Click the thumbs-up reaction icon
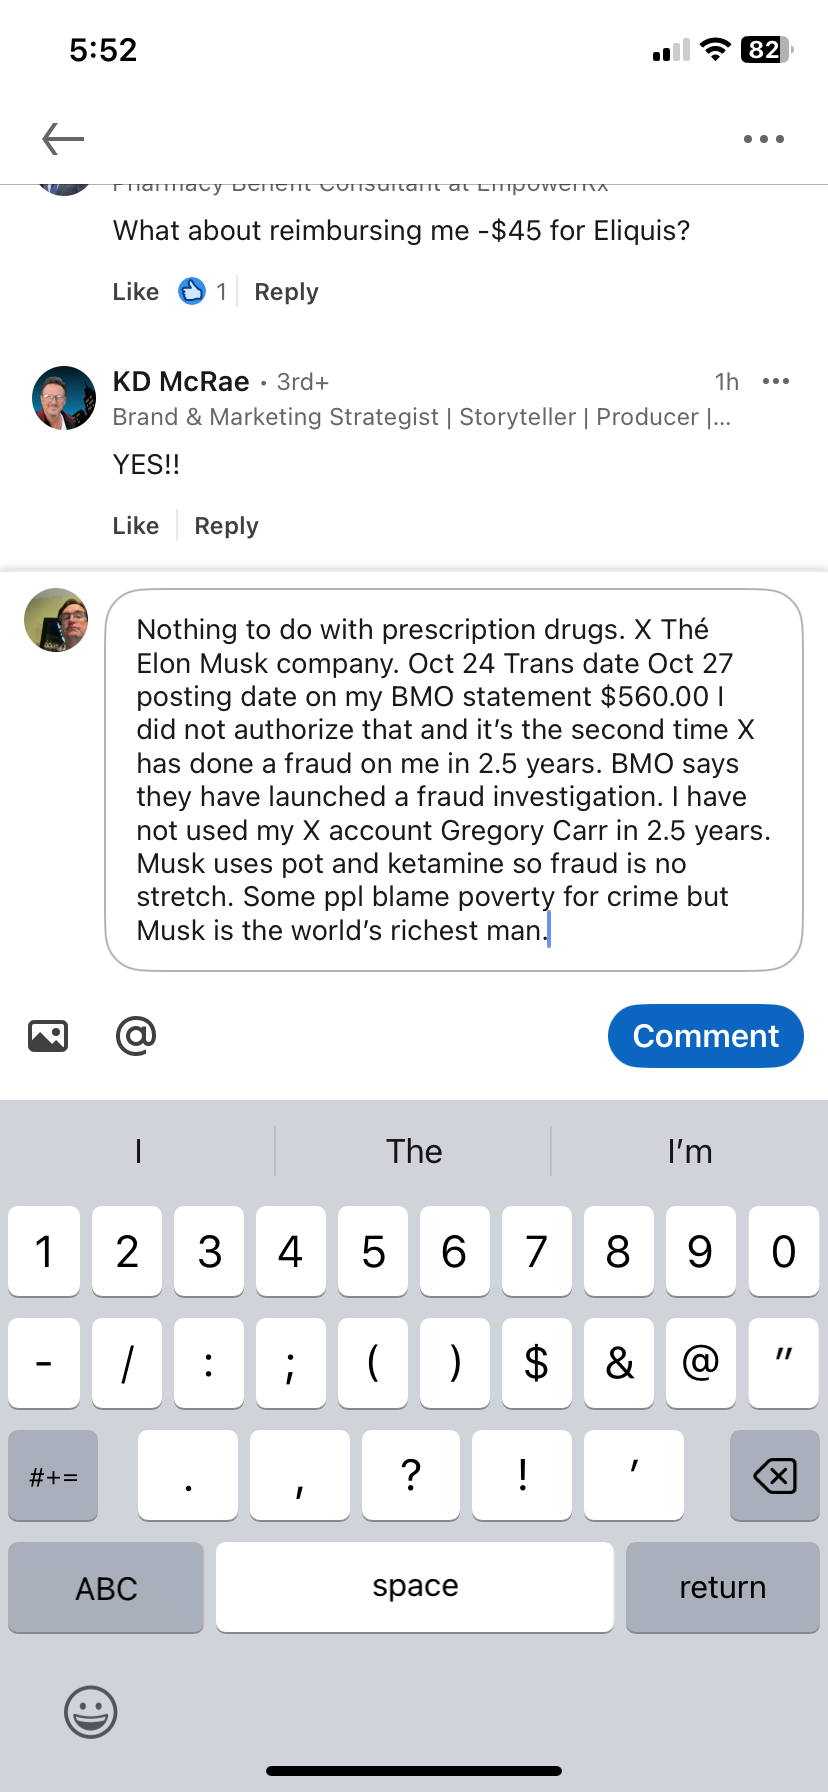828x1792 pixels. click(192, 291)
